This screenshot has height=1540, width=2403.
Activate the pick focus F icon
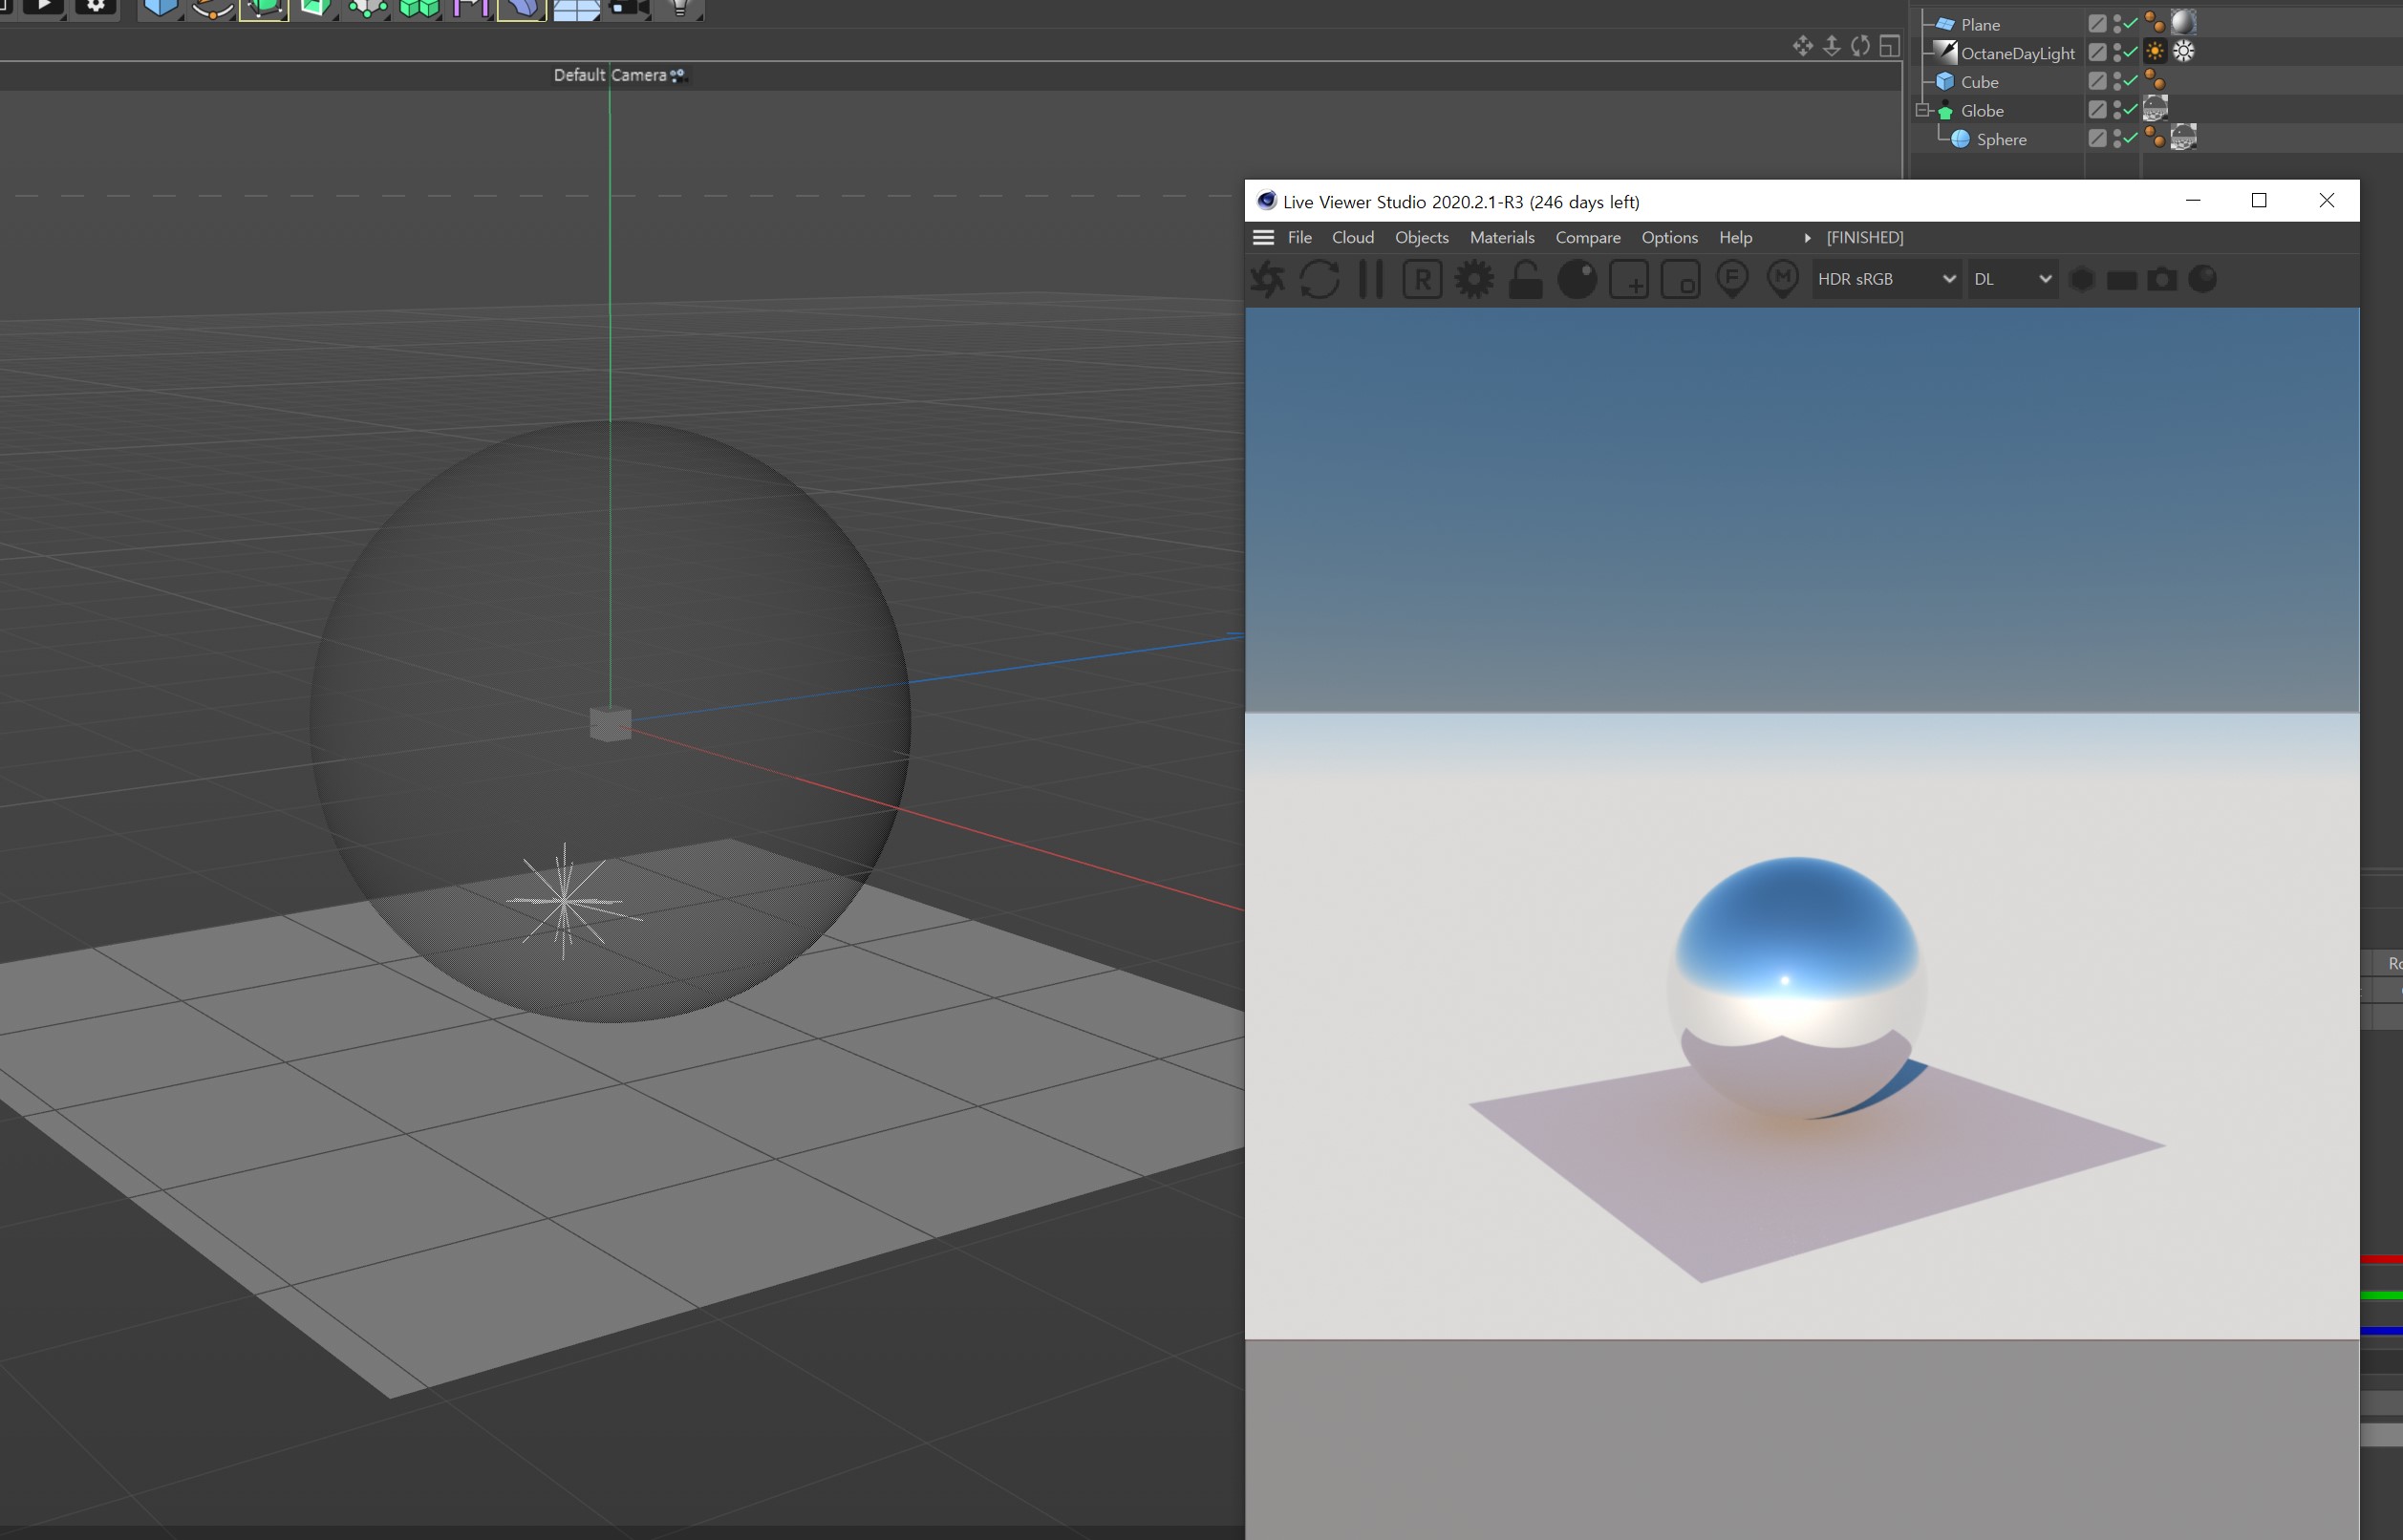[x=1732, y=279]
